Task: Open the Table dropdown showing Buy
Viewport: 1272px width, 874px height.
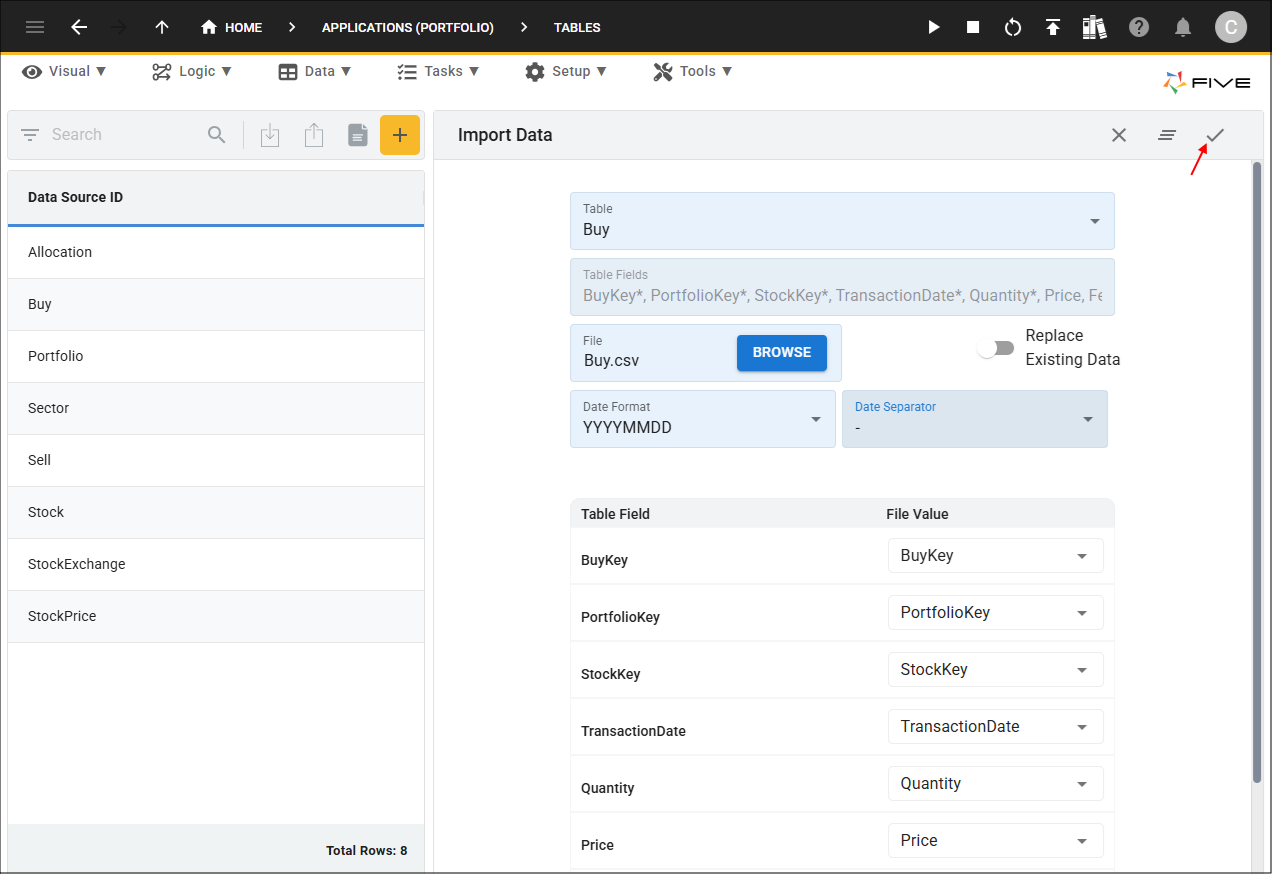Action: click(x=842, y=221)
